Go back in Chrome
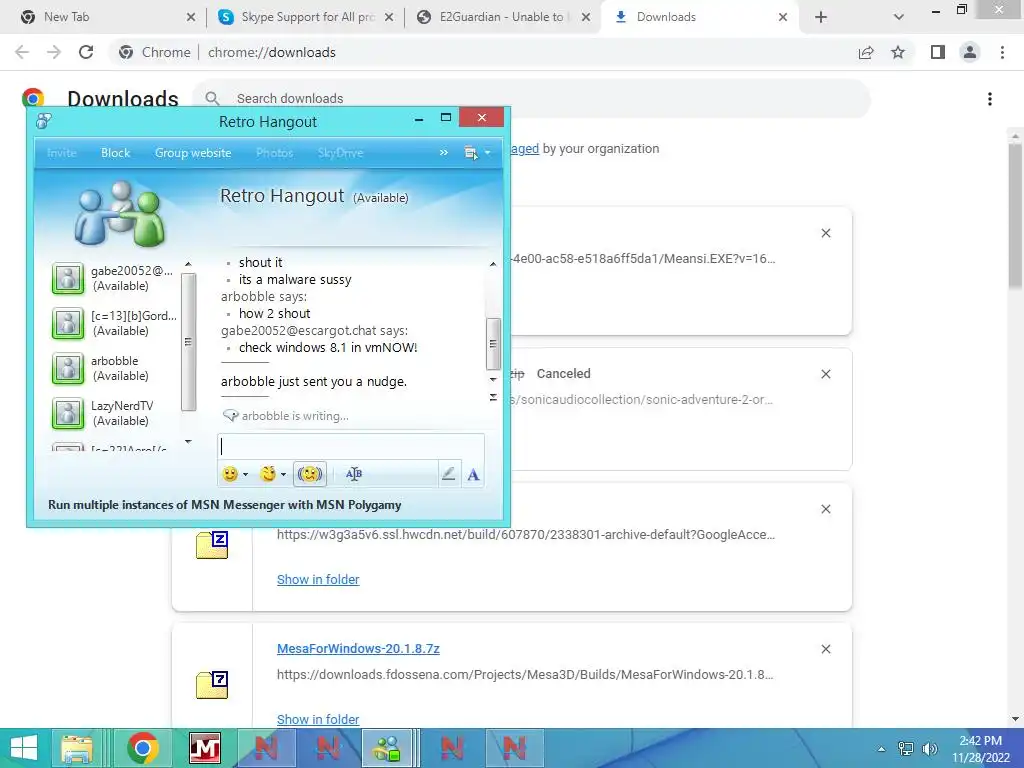The image size is (1024, 768). [x=22, y=52]
